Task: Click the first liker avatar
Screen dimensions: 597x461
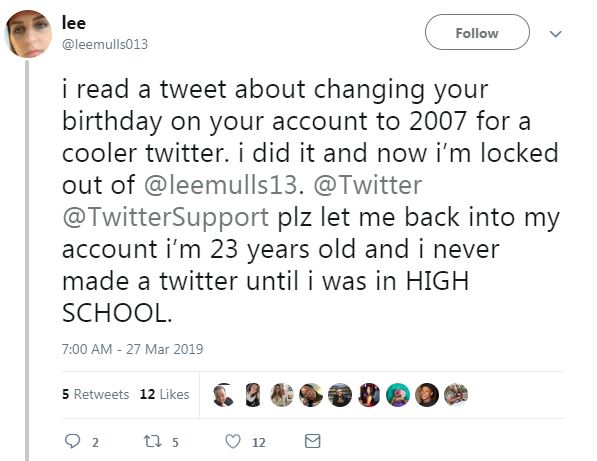Action: coord(223,395)
